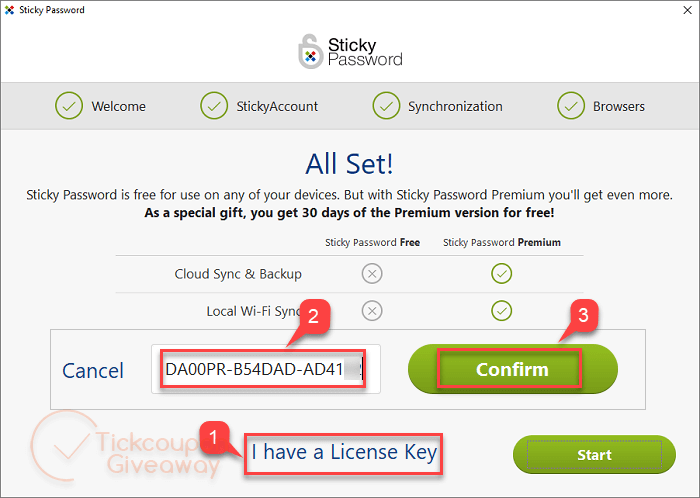Click the I have a License Key link

[344, 453]
